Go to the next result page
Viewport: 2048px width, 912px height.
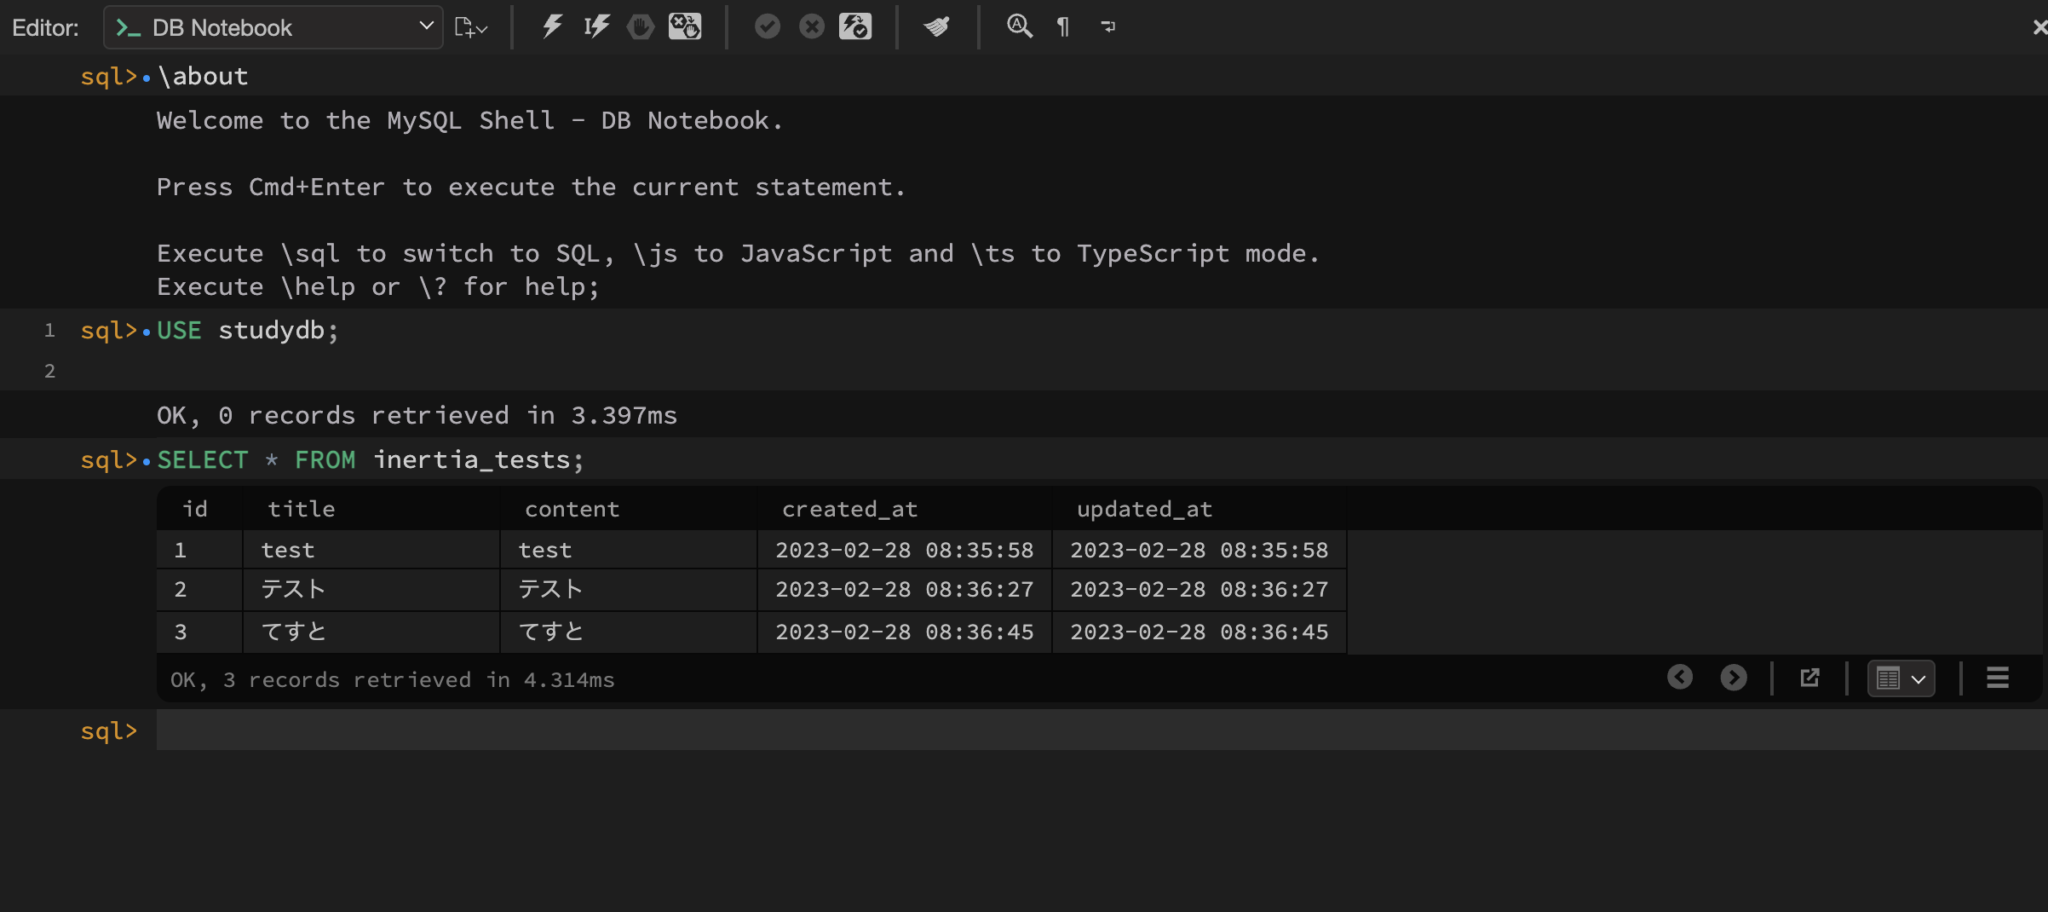pos(1733,677)
